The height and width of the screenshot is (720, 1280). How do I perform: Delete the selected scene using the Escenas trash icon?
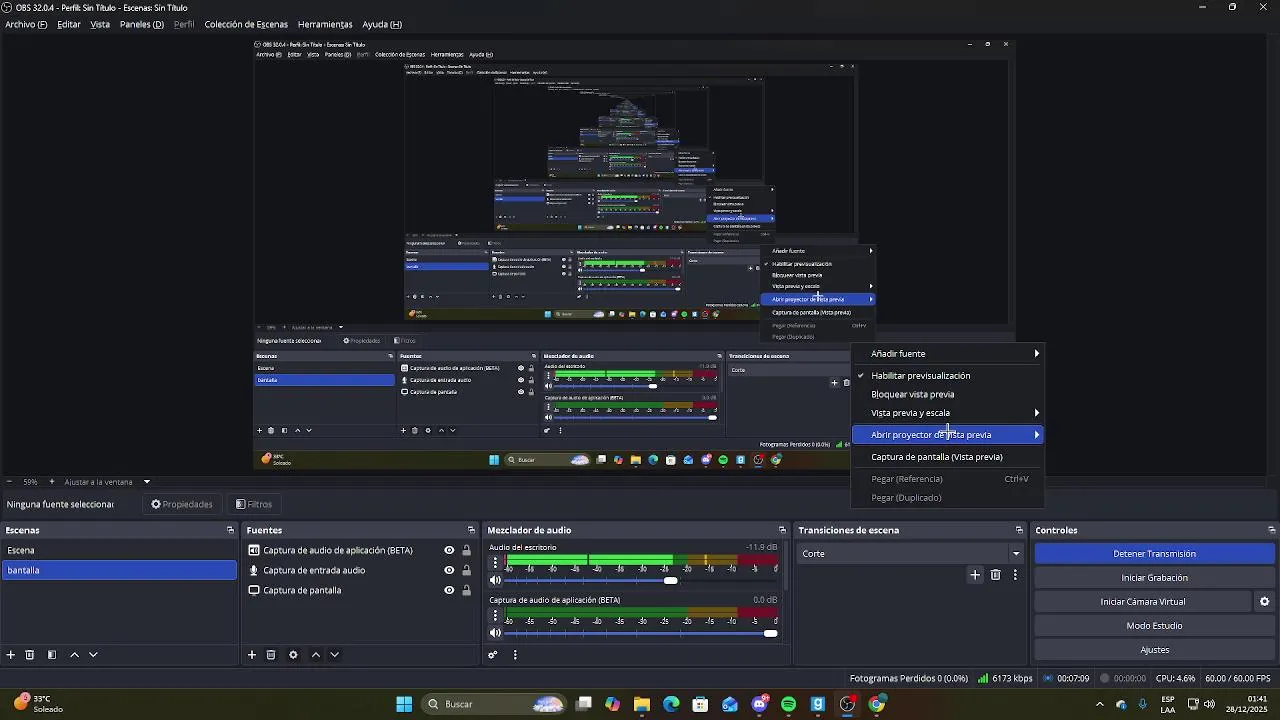[x=30, y=655]
